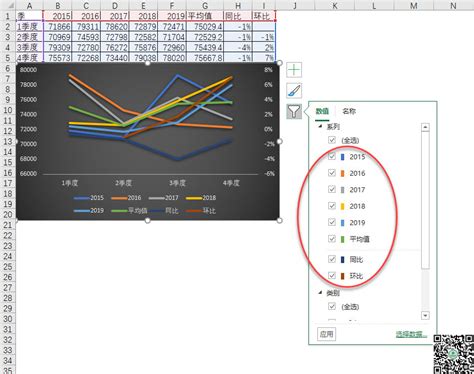Image resolution: width=474 pixels, height=374 pixels.
Task: Toggle the series (全选) checkbox
Action: (332, 140)
